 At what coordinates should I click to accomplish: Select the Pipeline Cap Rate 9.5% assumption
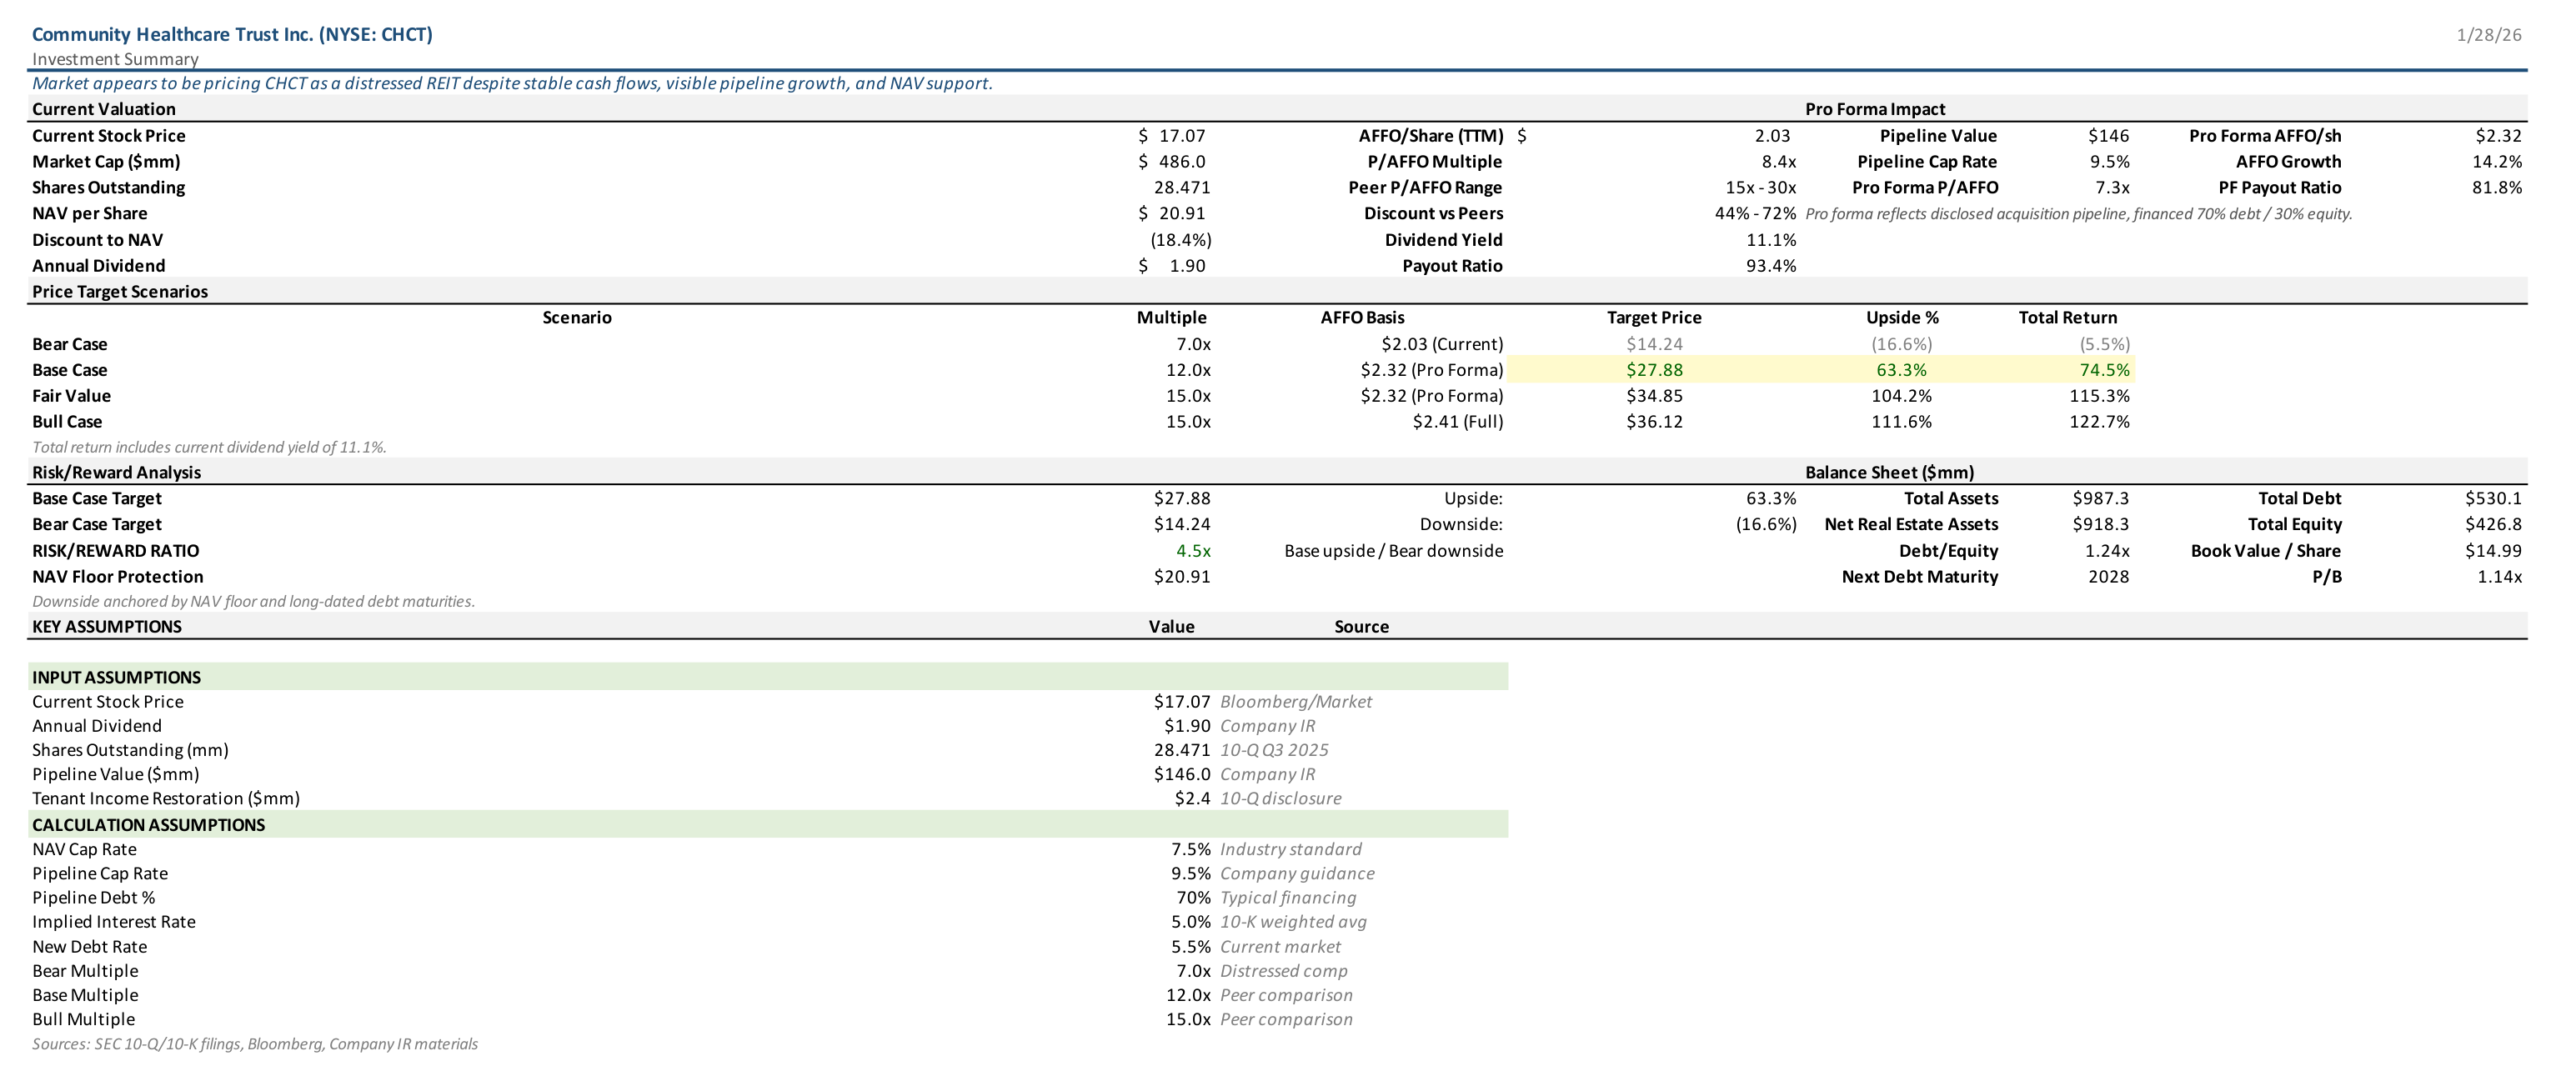pyautogui.click(x=1190, y=873)
